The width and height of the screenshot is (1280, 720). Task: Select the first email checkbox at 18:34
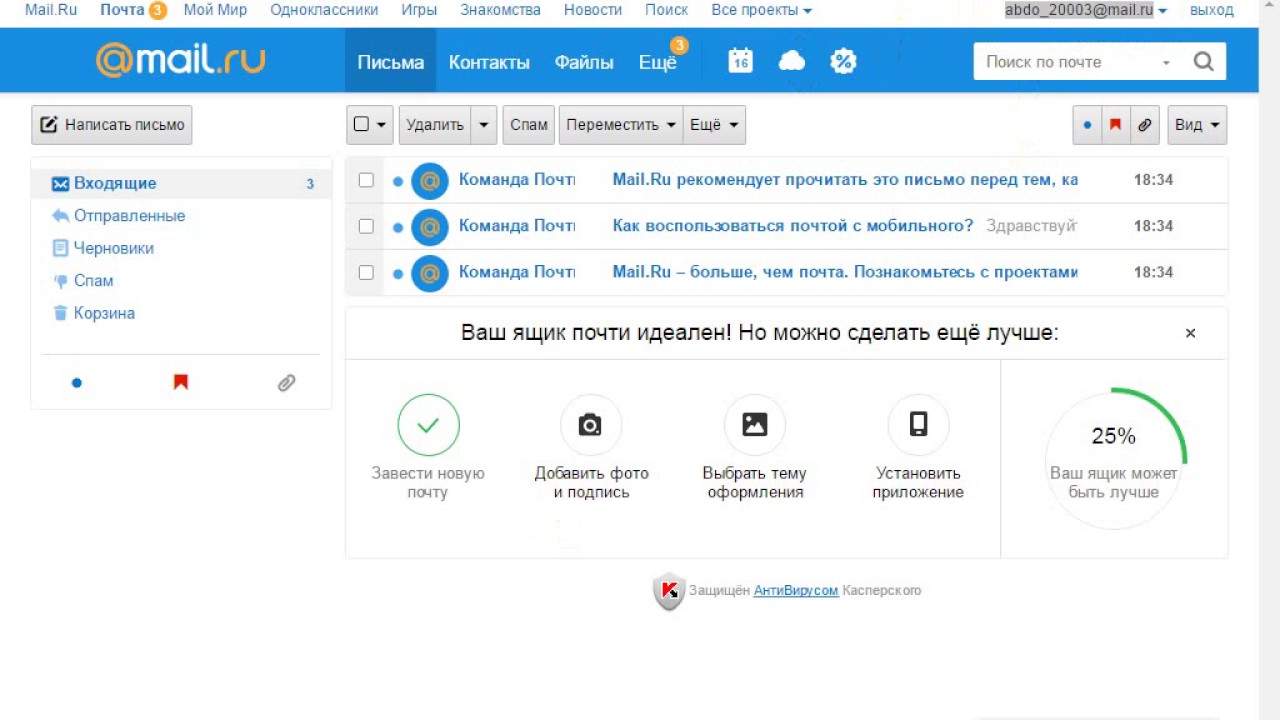[366, 180]
